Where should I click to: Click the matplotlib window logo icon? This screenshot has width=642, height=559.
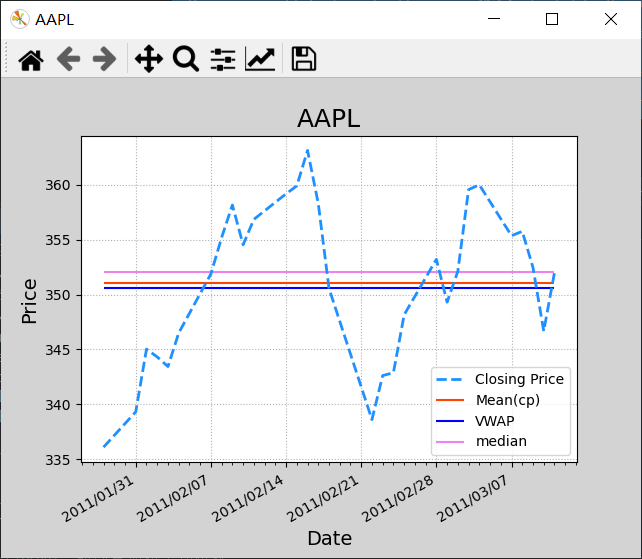(19, 19)
